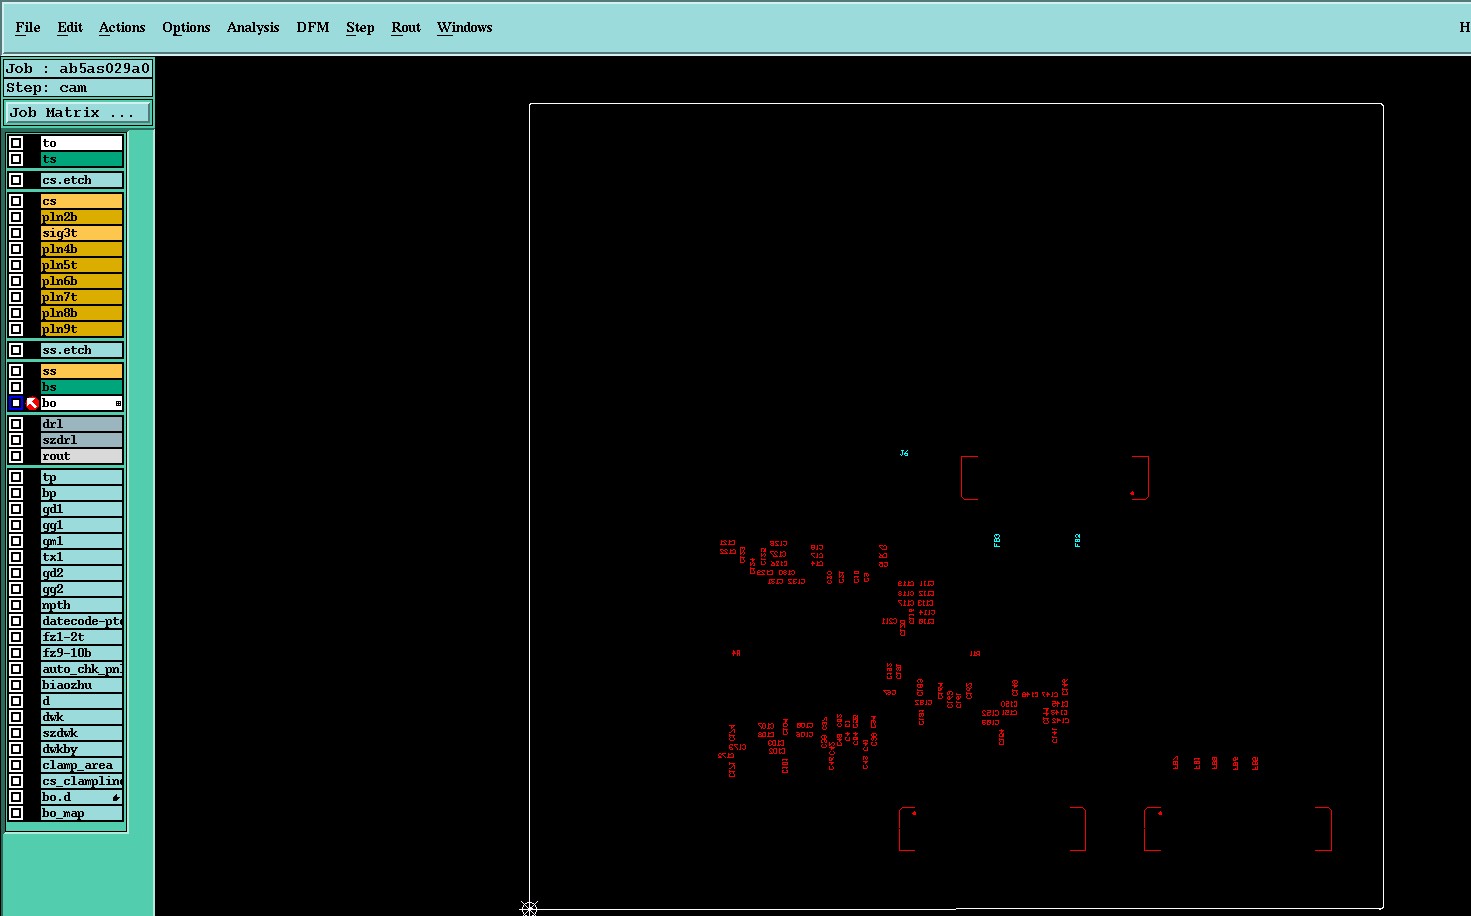Open the Analysis menu
Screen dimensions: 1471x916
pyautogui.click(x=253, y=27)
